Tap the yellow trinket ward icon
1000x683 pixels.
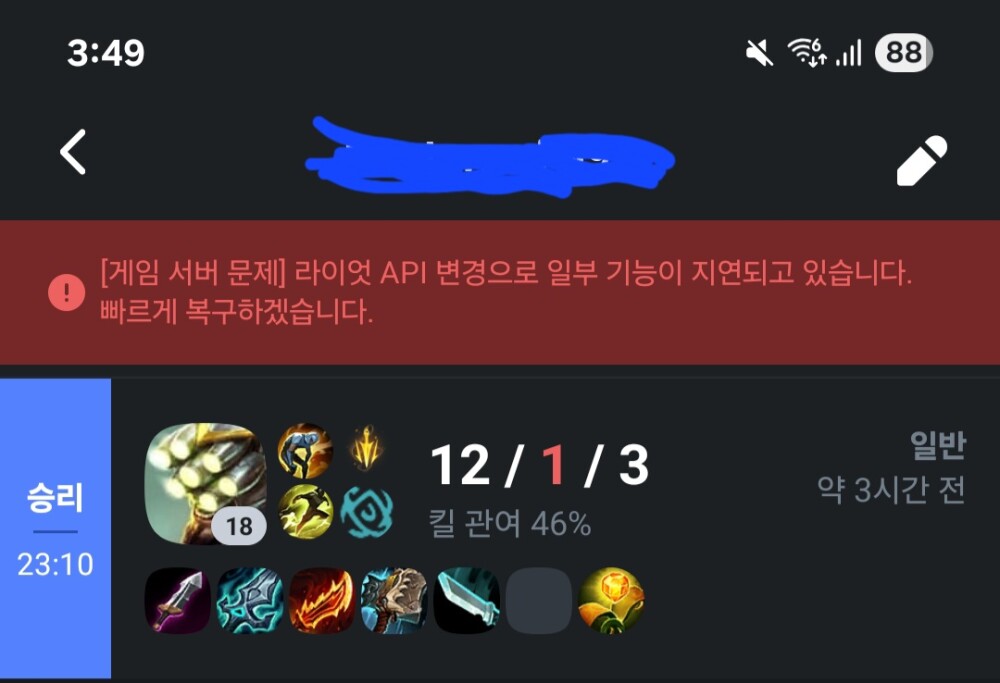pos(611,600)
